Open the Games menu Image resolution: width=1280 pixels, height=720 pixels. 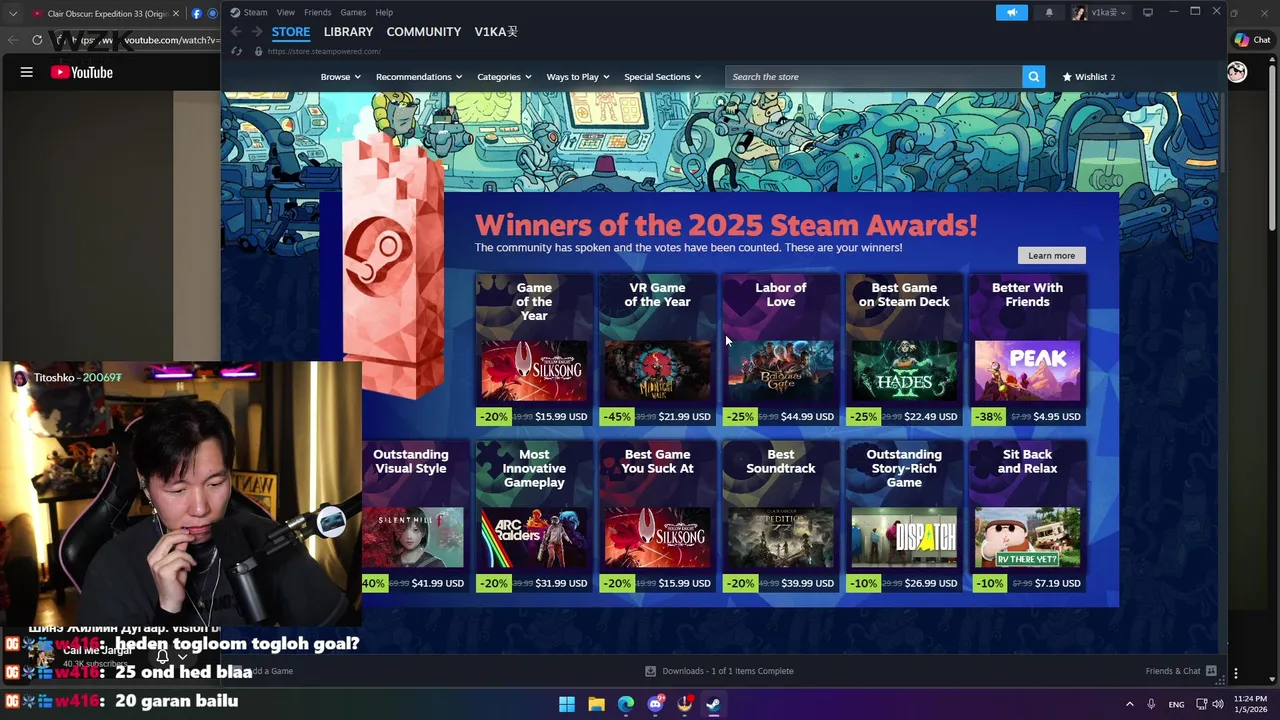pyautogui.click(x=353, y=12)
